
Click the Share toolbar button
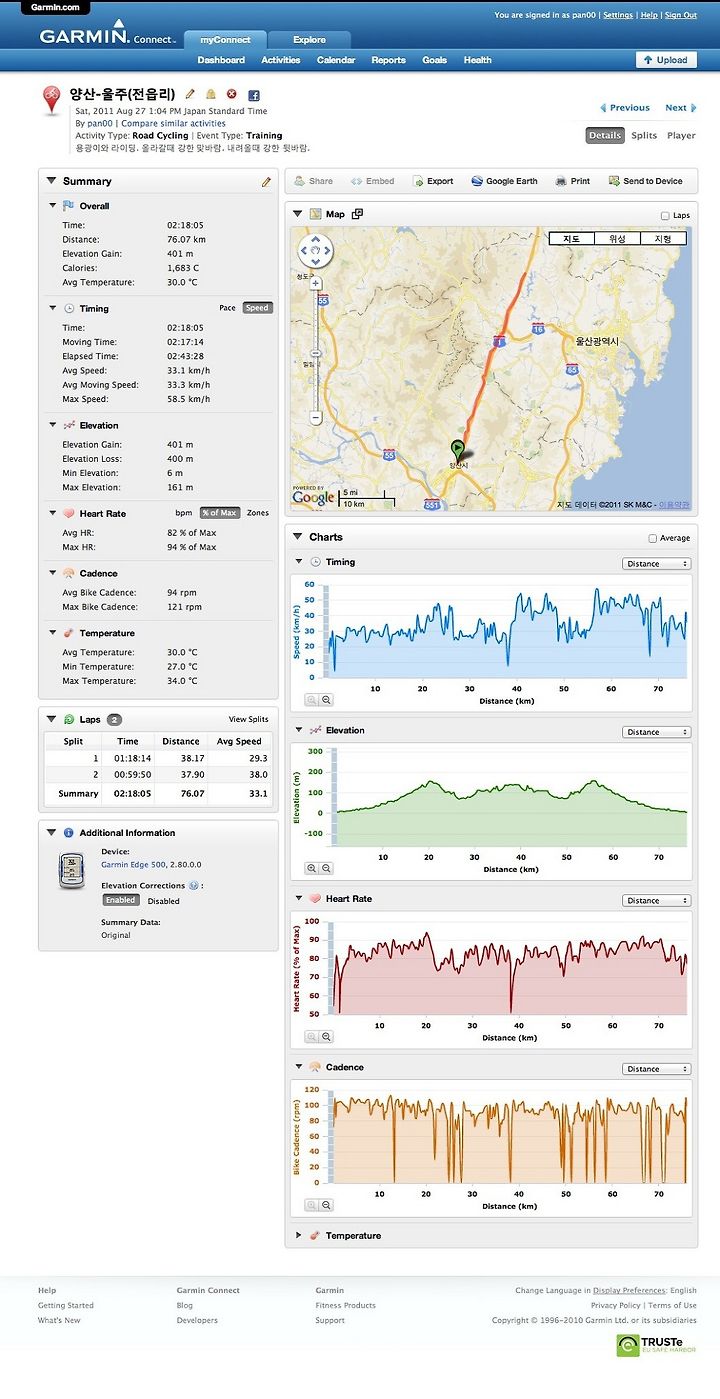click(313, 181)
